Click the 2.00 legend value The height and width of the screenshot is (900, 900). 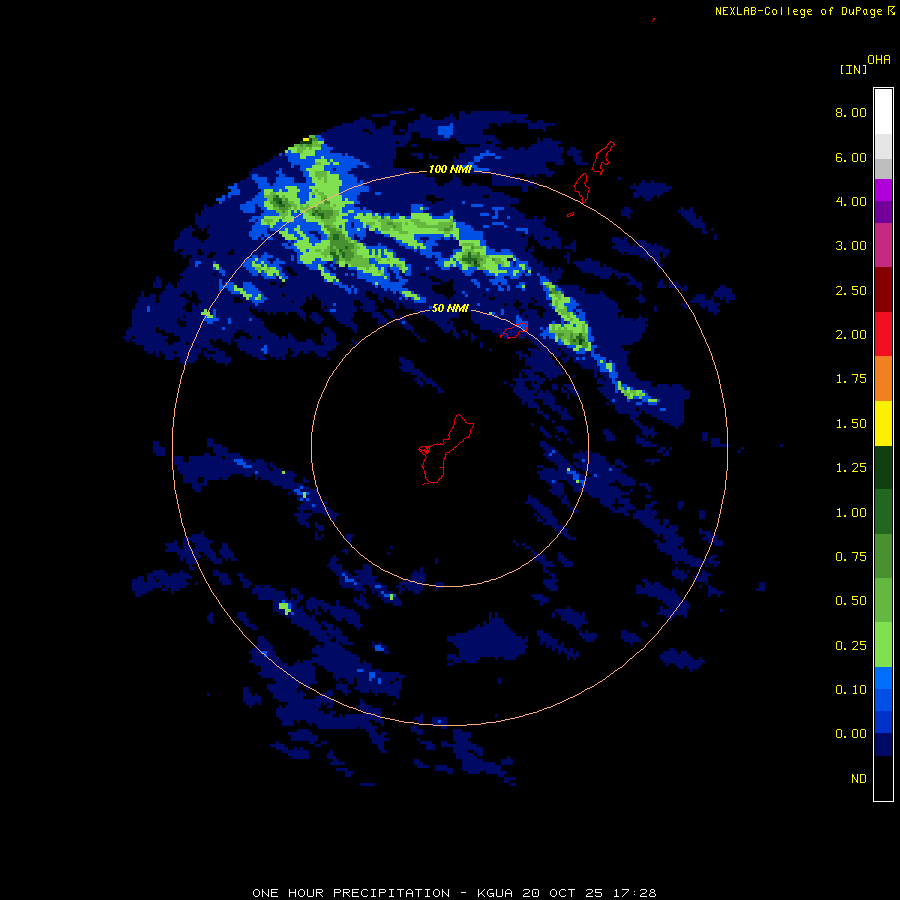coord(851,335)
